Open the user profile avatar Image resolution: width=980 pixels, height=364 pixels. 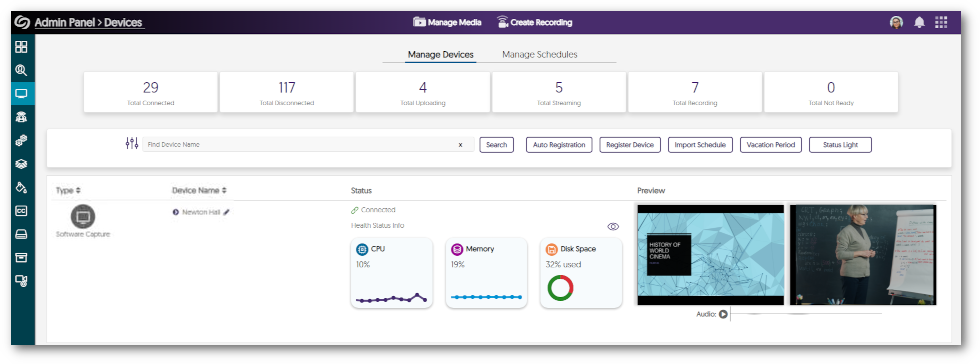[896, 23]
